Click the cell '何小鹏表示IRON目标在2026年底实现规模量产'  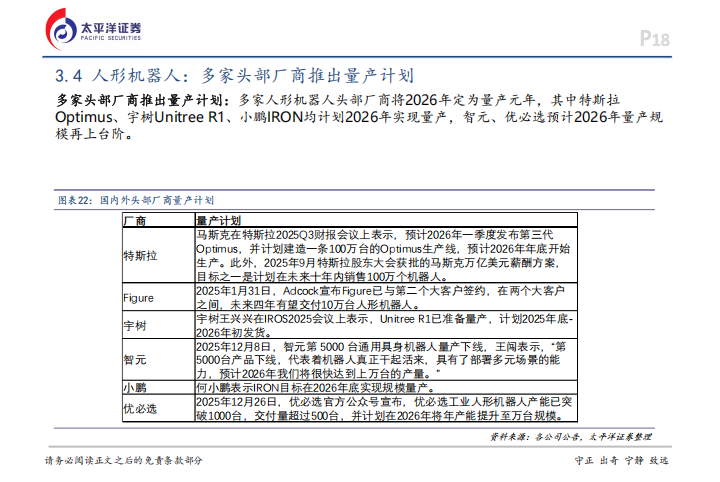click(386, 387)
